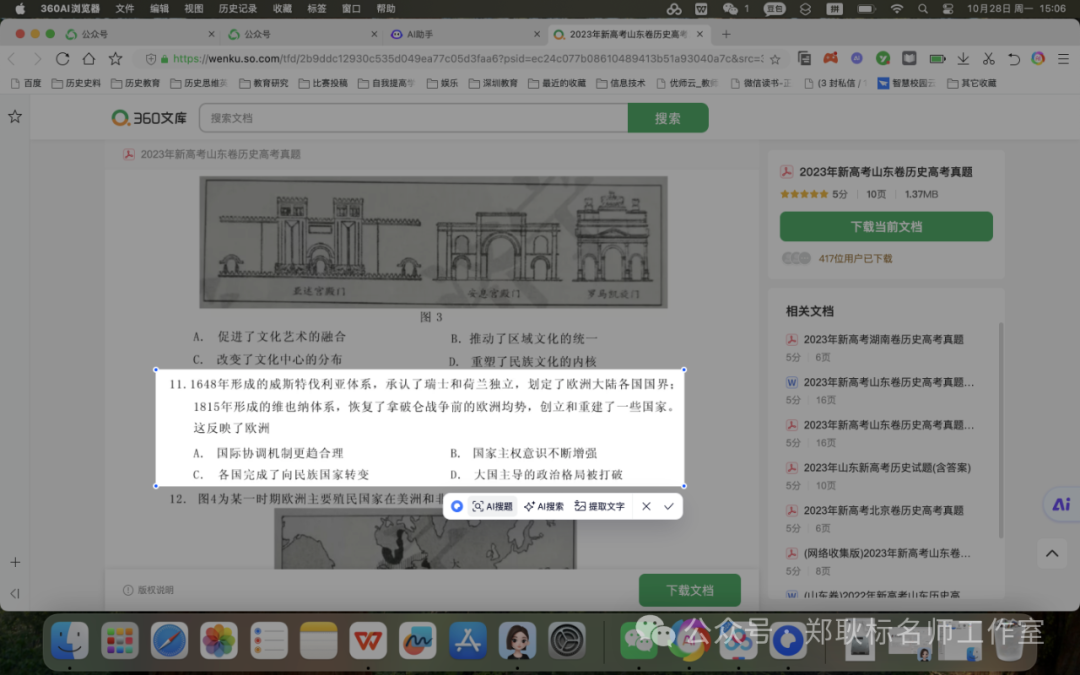Screen dimensions: 1080x675
Task: Choose AI搜题 in the capture toolbar
Action: [492, 506]
